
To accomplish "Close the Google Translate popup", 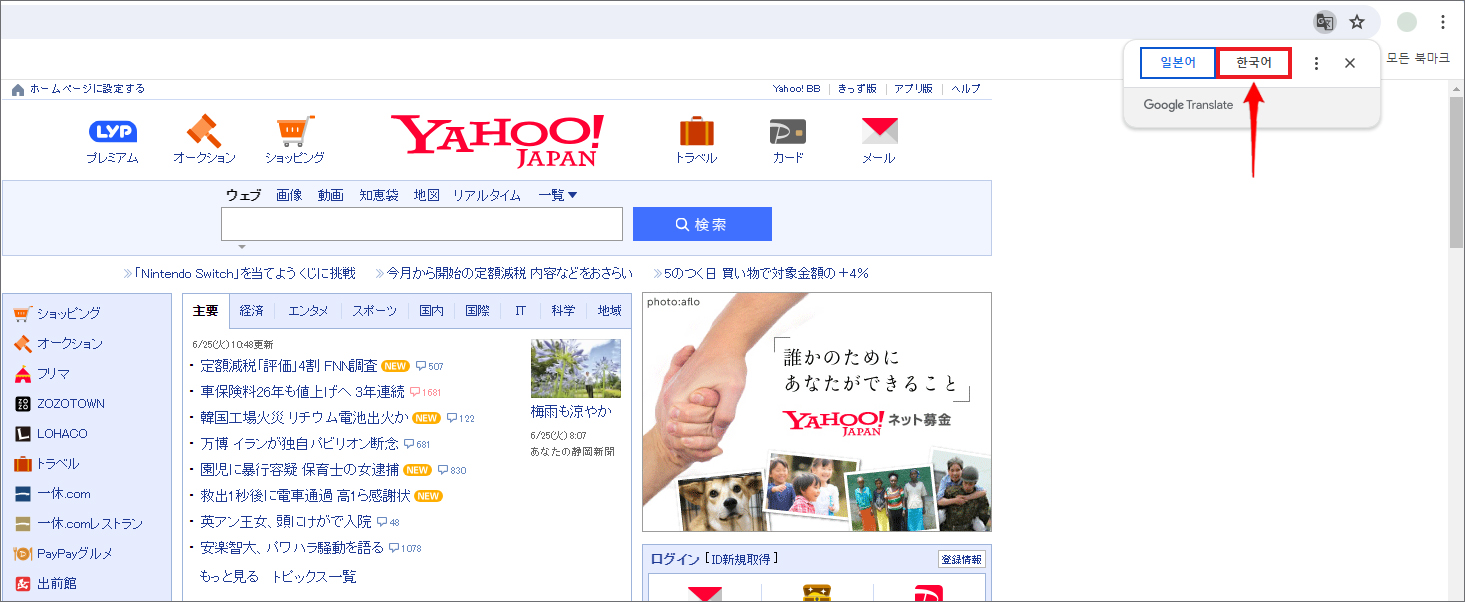I will point(1350,63).
